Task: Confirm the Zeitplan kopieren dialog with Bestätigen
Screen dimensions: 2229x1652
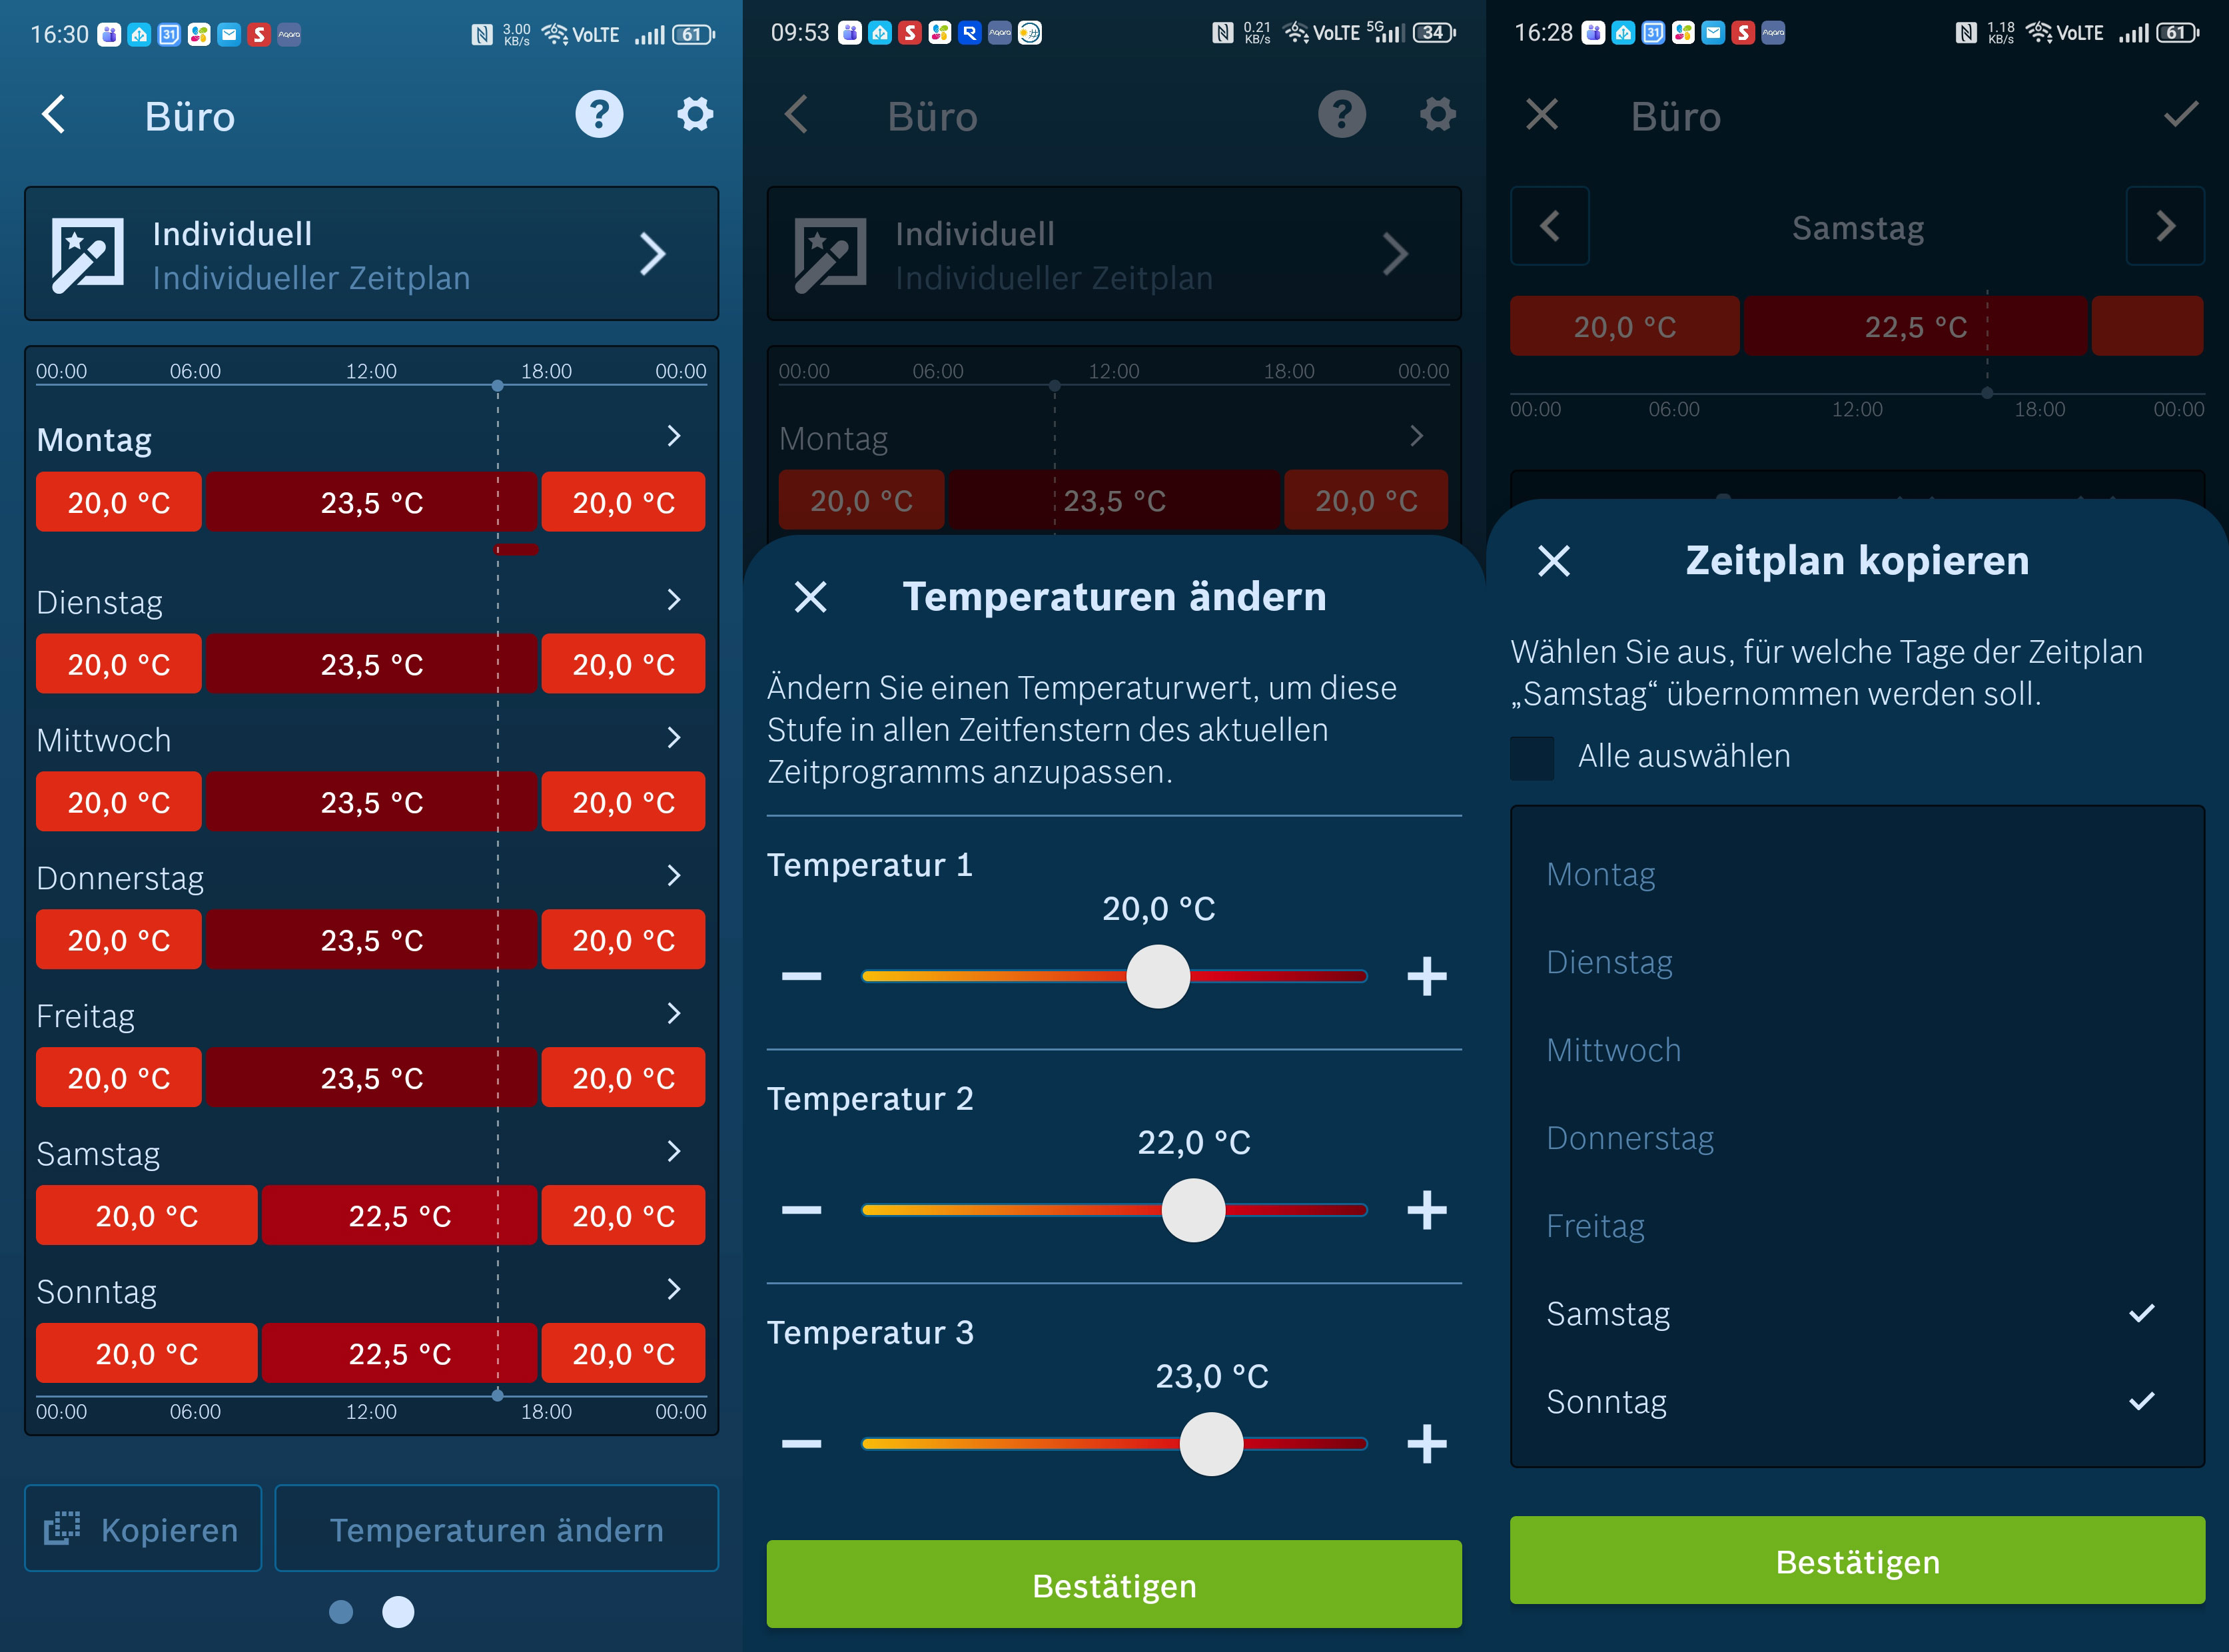Action: click(1857, 1561)
